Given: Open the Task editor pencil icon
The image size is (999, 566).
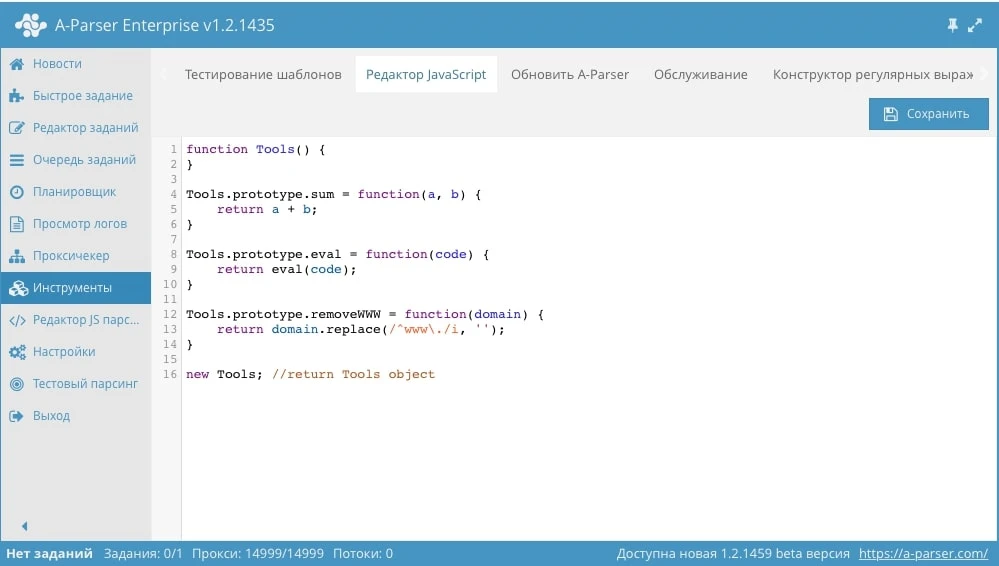Looking at the screenshot, I should (x=16, y=128).
